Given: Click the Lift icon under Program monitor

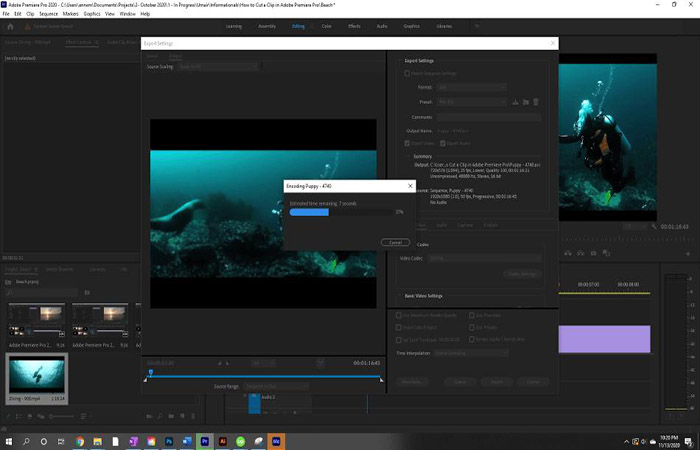Looking at the screenshot, I should [568, 253].
